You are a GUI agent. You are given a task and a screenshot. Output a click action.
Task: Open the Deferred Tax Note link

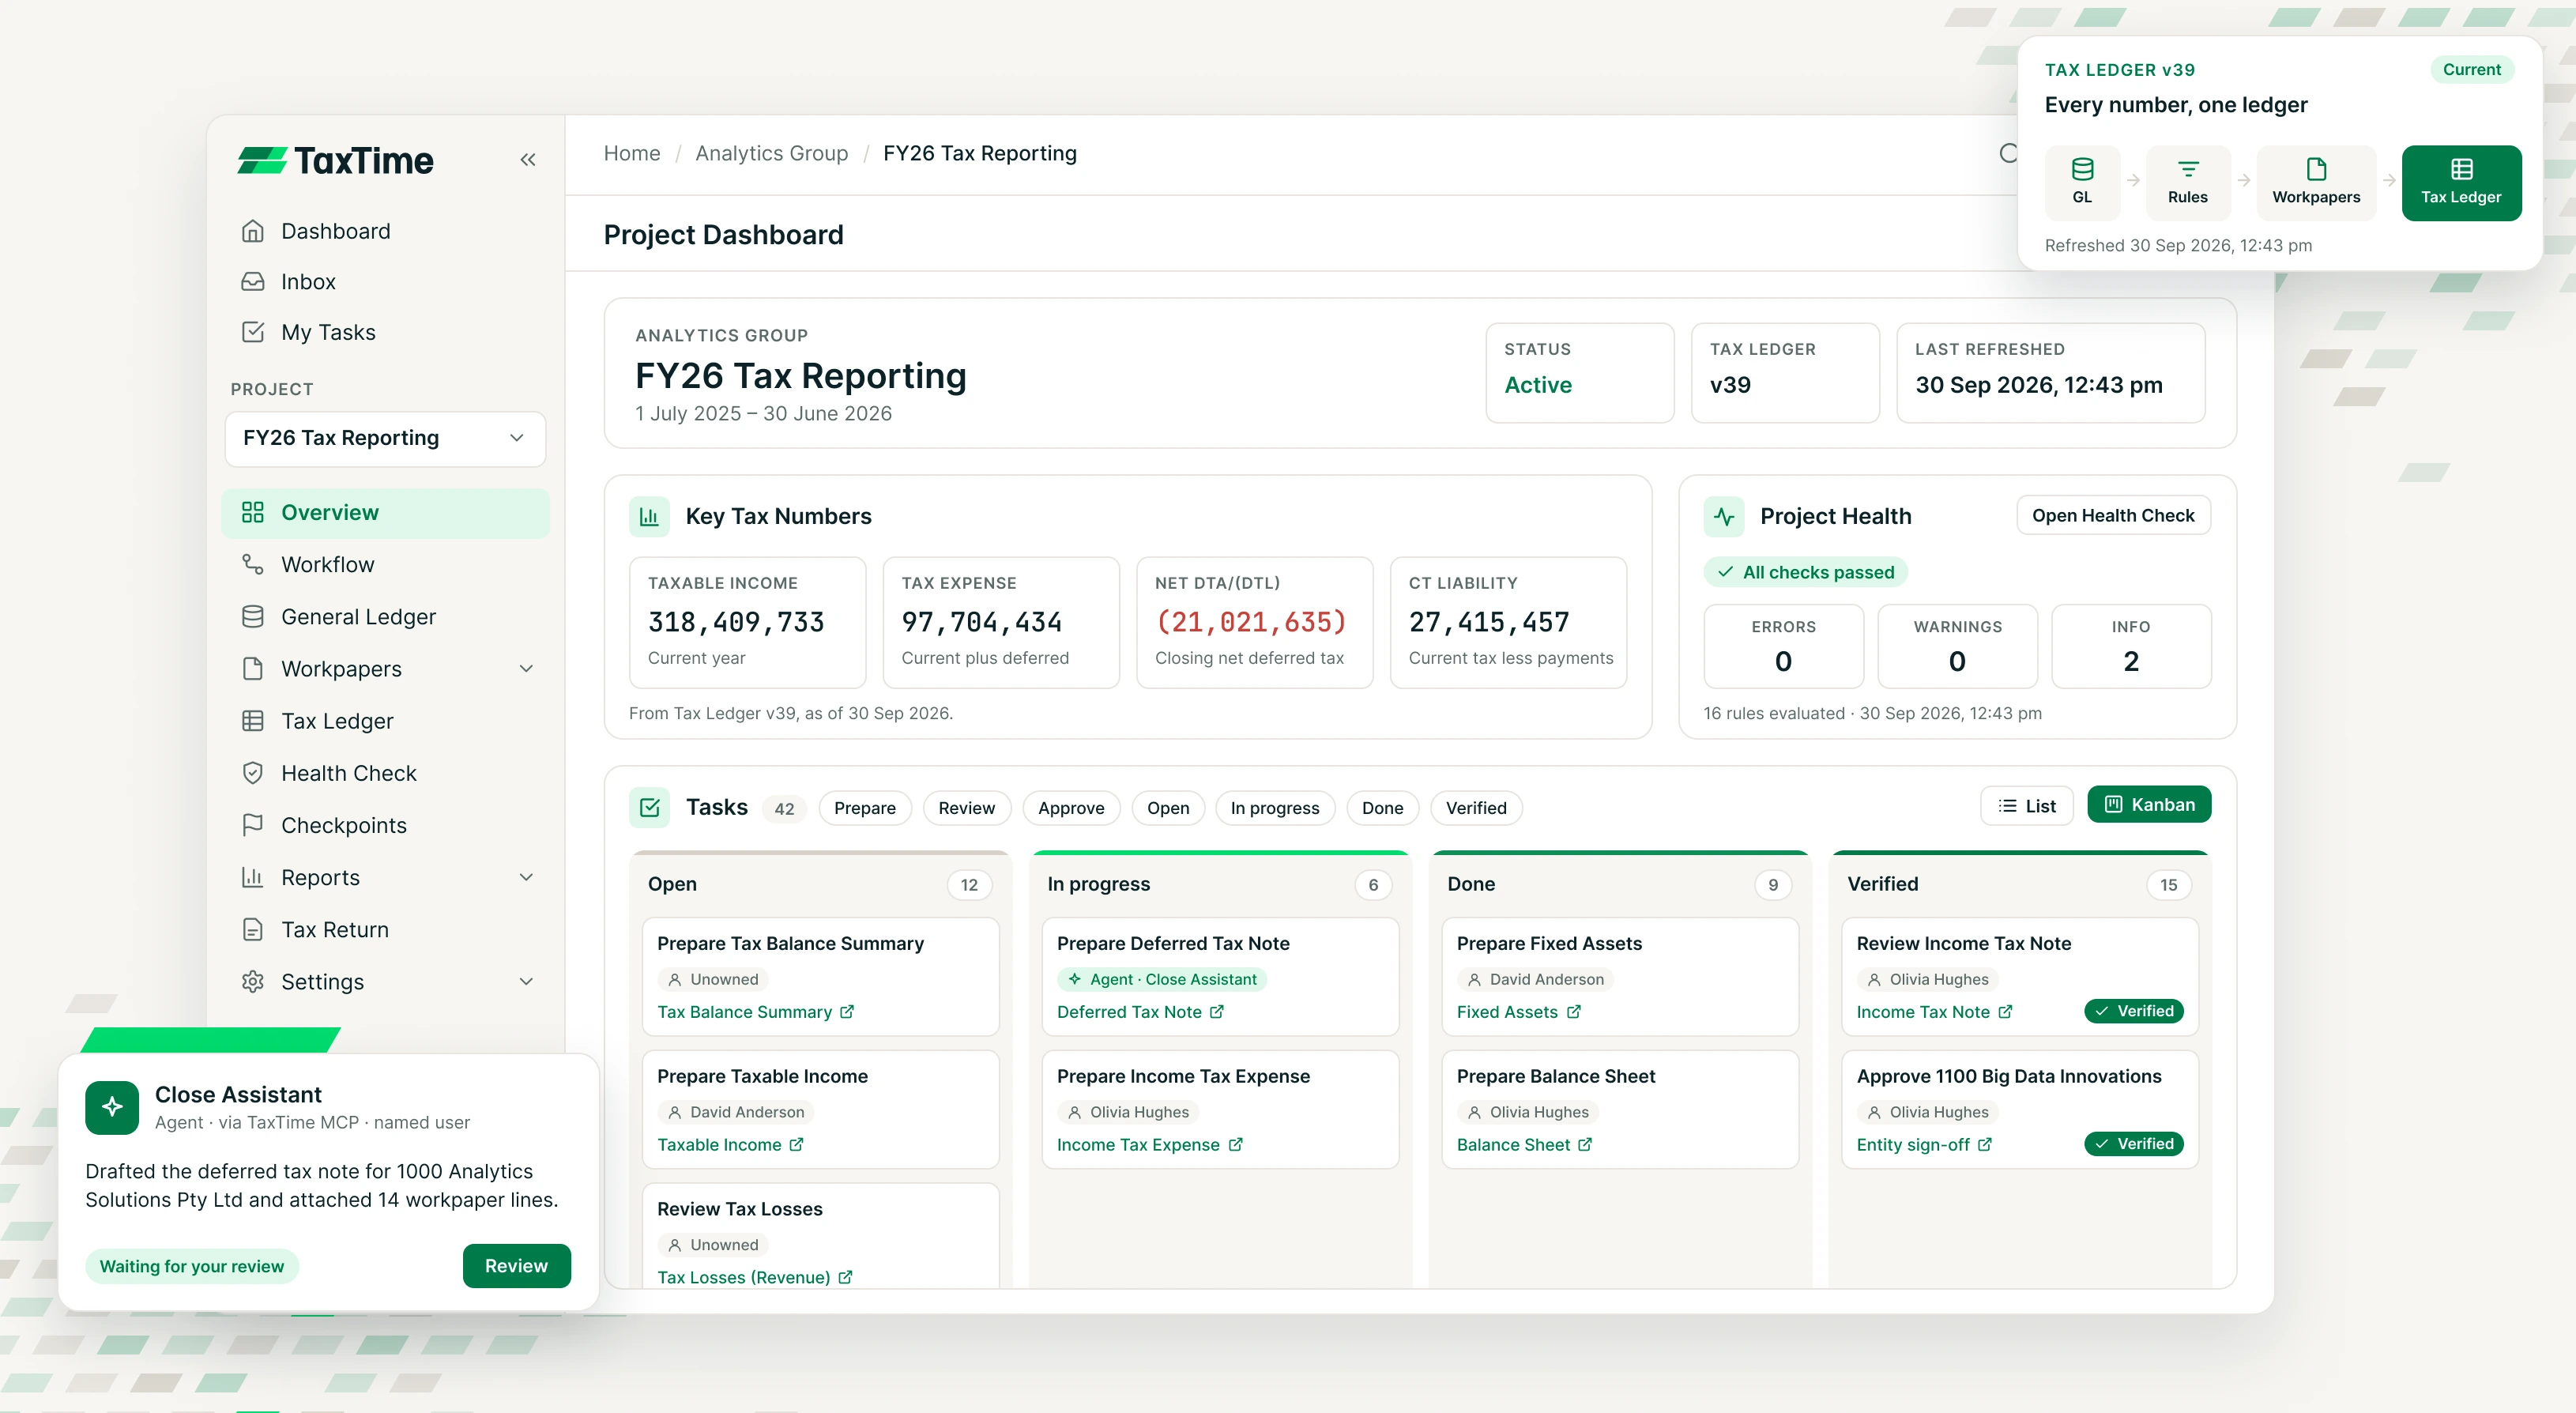[1140, 1012]
